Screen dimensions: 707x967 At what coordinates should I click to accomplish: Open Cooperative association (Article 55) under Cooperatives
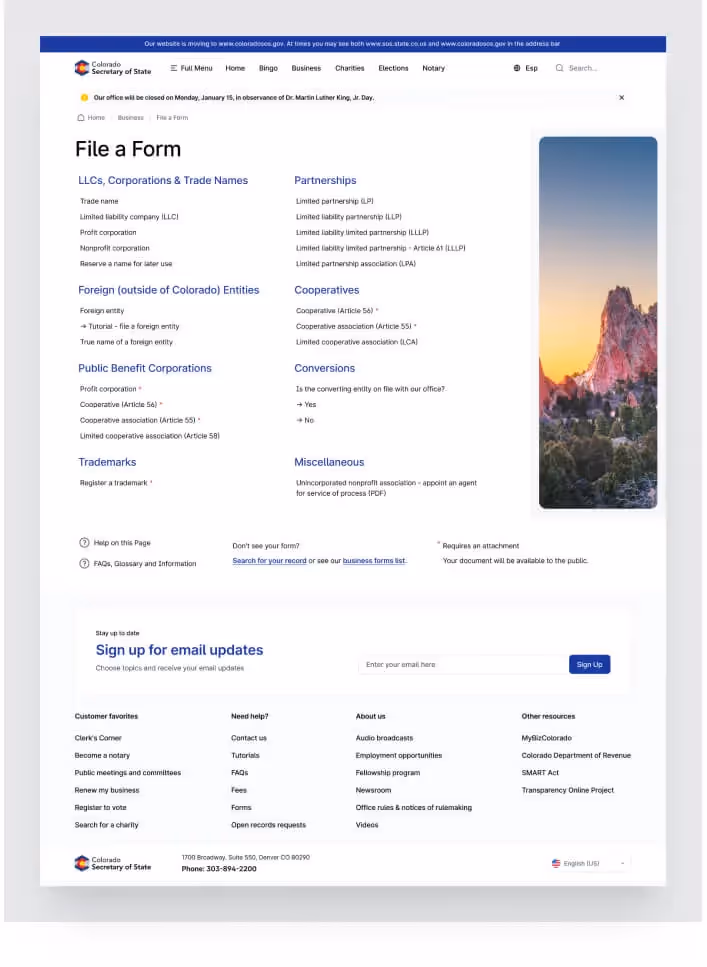pyautogui.click(x=354, y=326)
